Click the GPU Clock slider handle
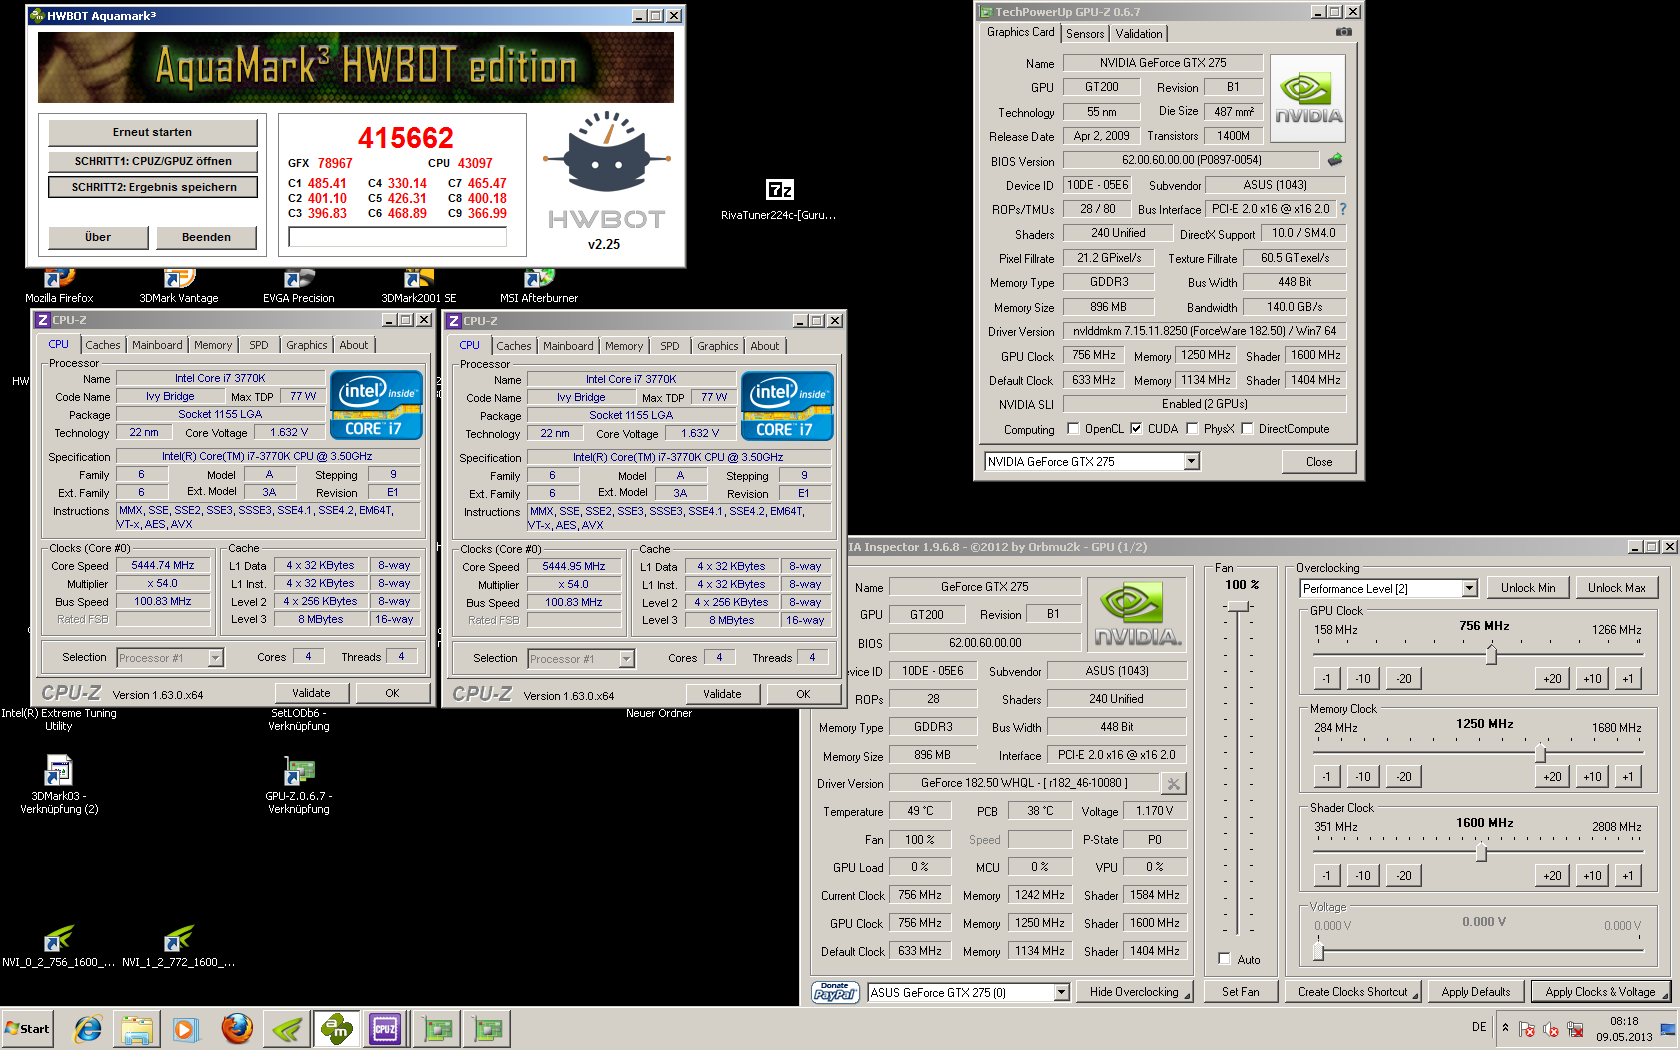This screenshot has width=1680, height=1050. click(x=1491, y=655)
